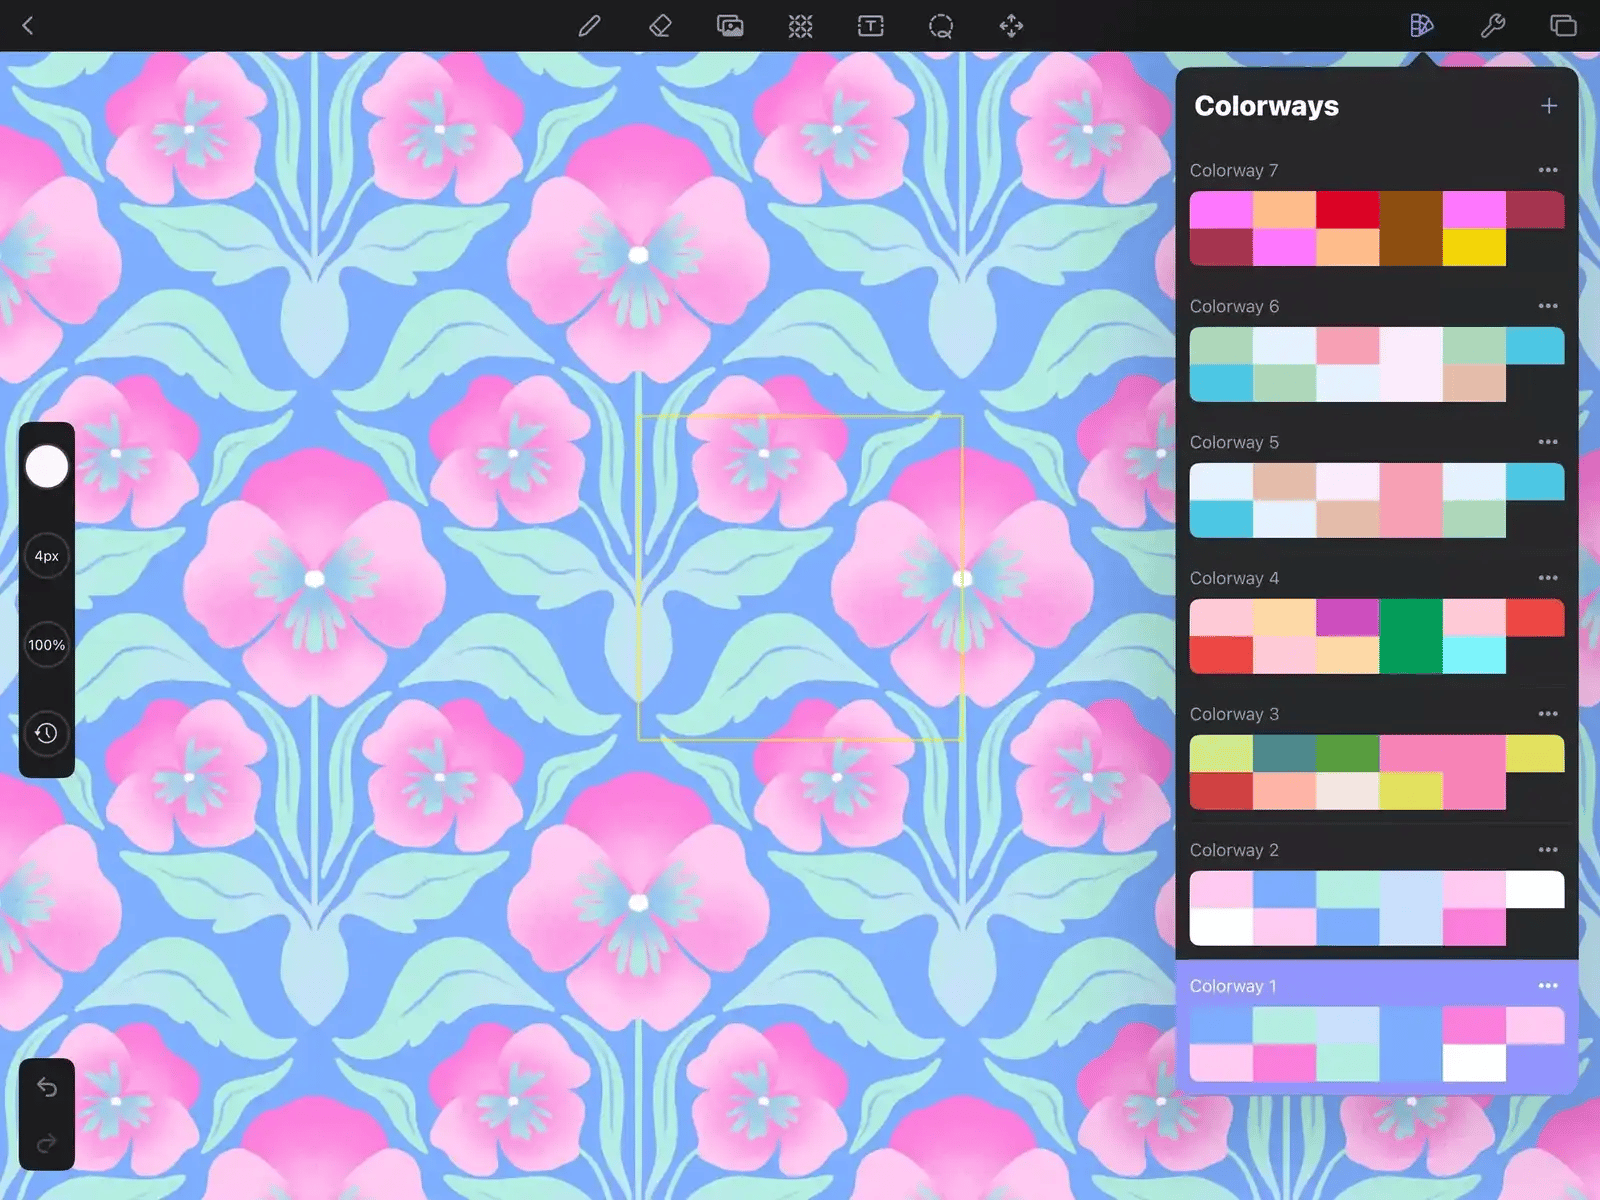Select the Text tool

[x=871, y=26]
